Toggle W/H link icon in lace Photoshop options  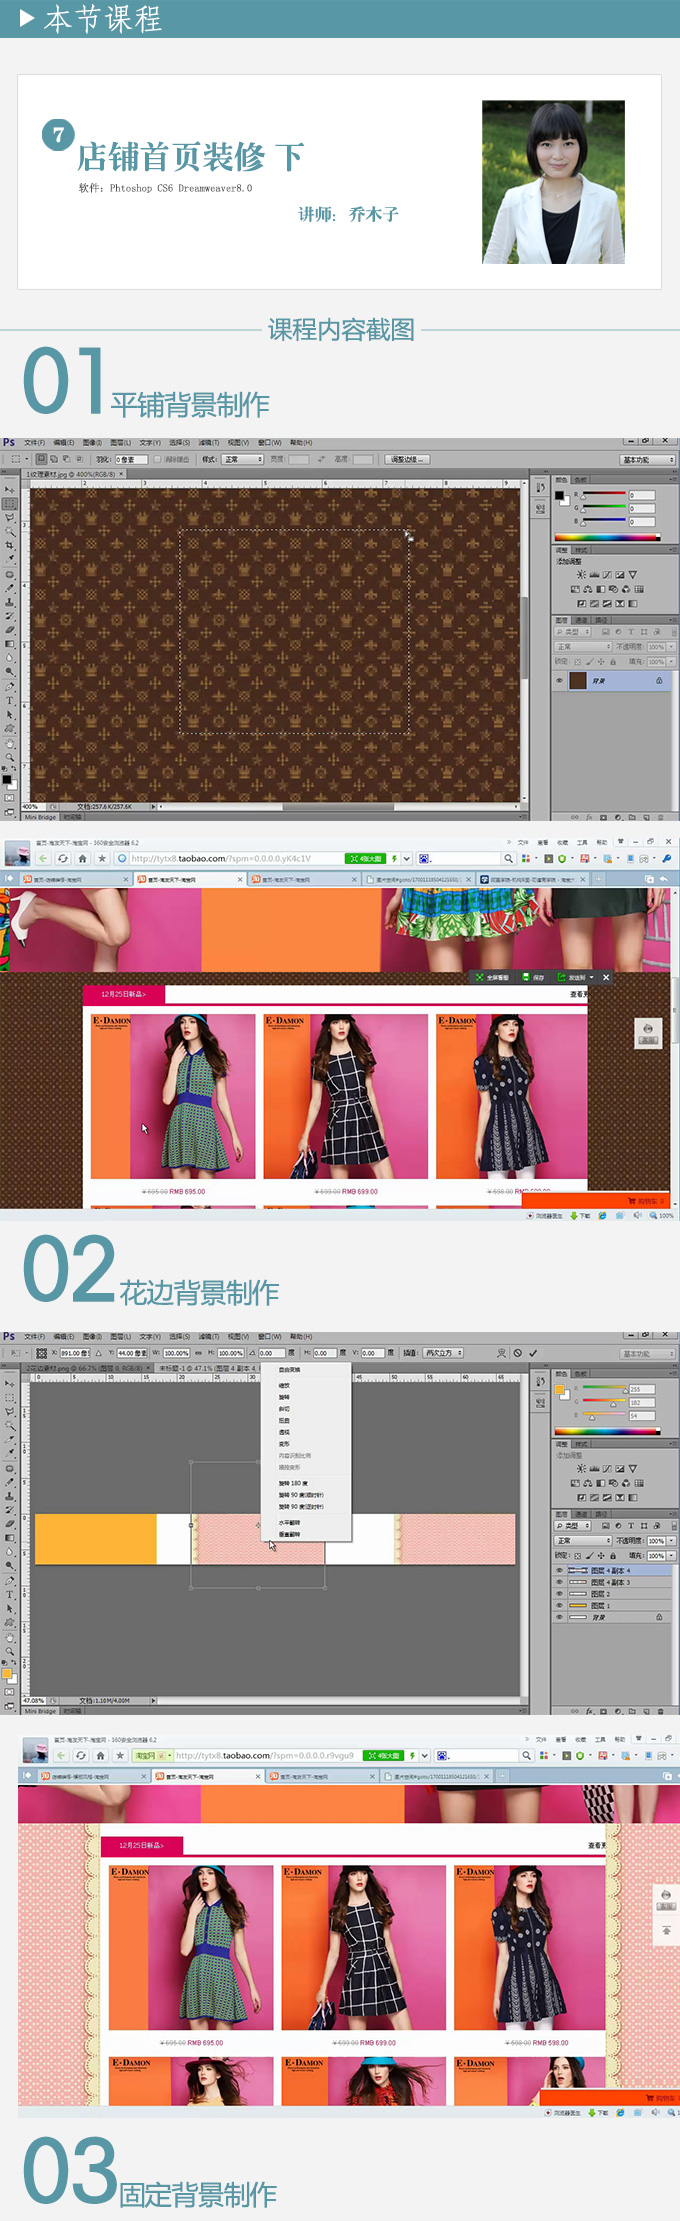click(x=198, y=1353)
